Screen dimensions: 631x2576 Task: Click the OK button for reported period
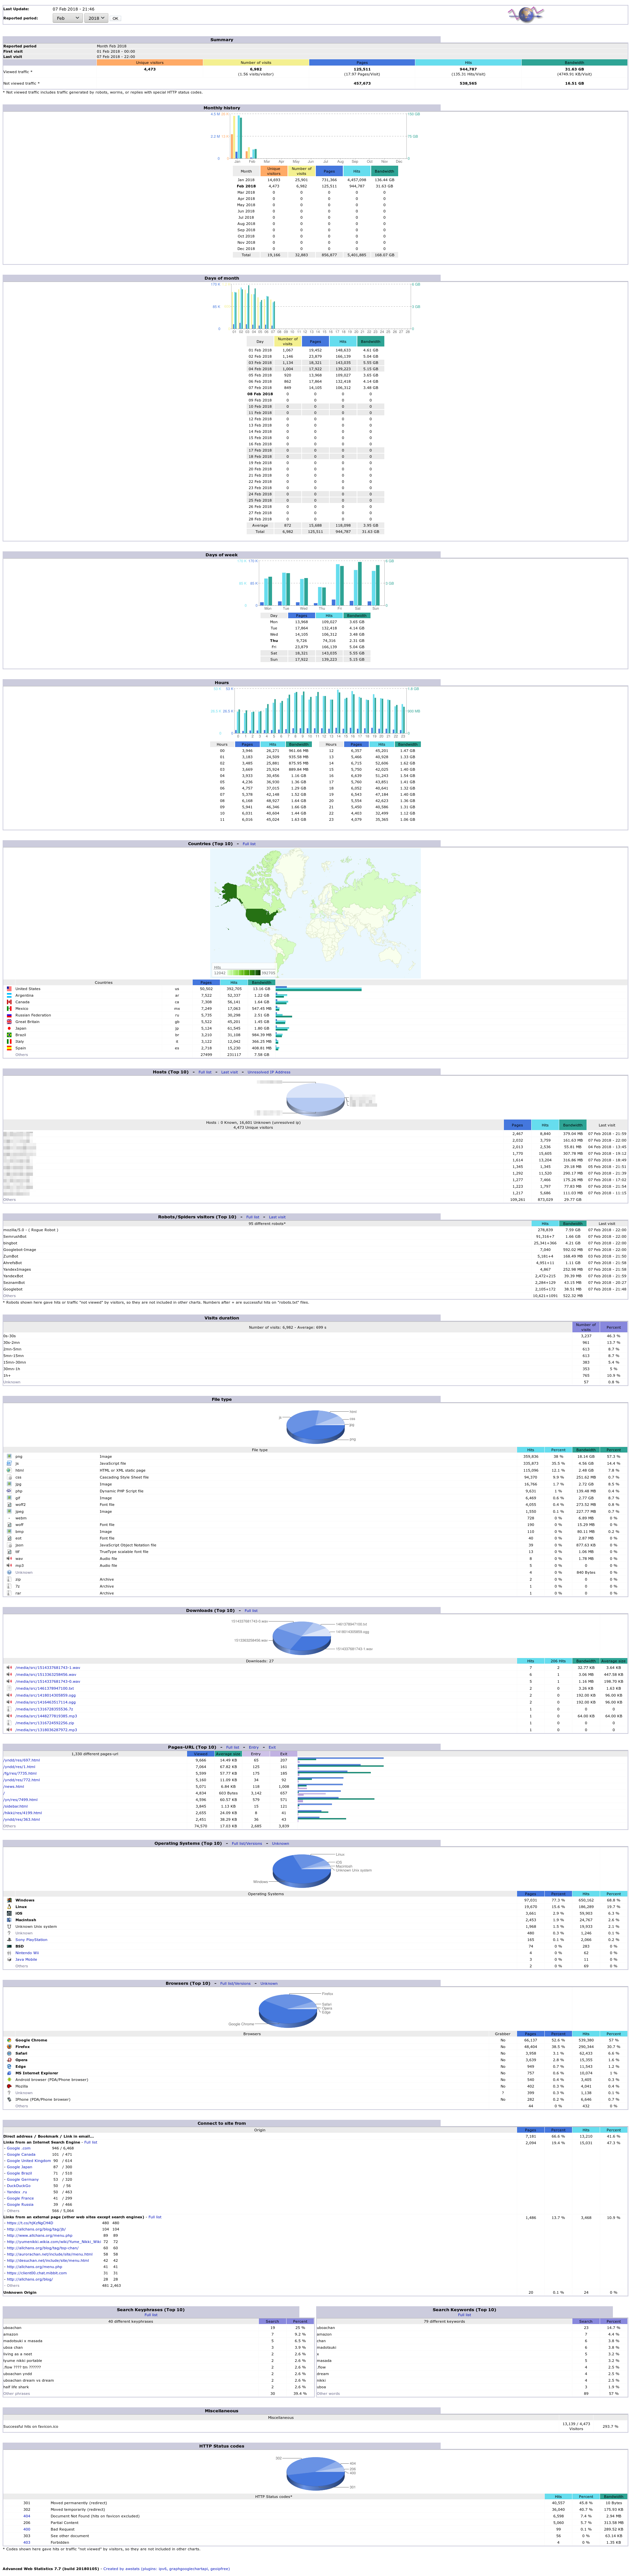pyautogui.click(x=115, y=18)
